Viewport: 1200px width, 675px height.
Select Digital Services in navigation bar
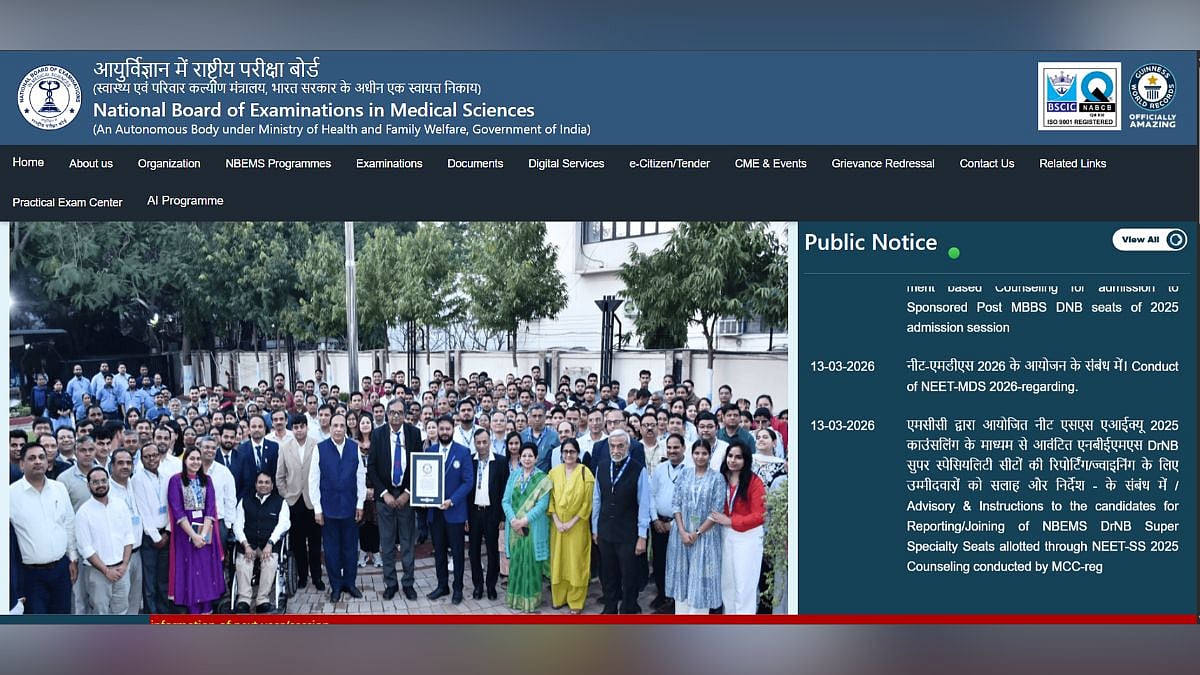(x=566, y=163)
